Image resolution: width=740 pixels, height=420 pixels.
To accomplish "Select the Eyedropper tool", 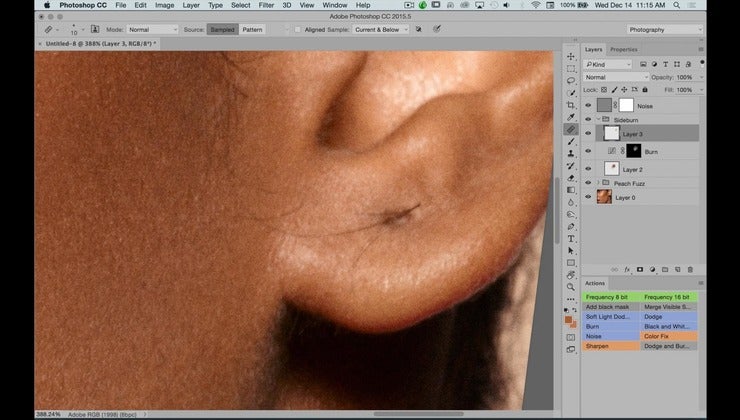I will (x=571, y=117).
